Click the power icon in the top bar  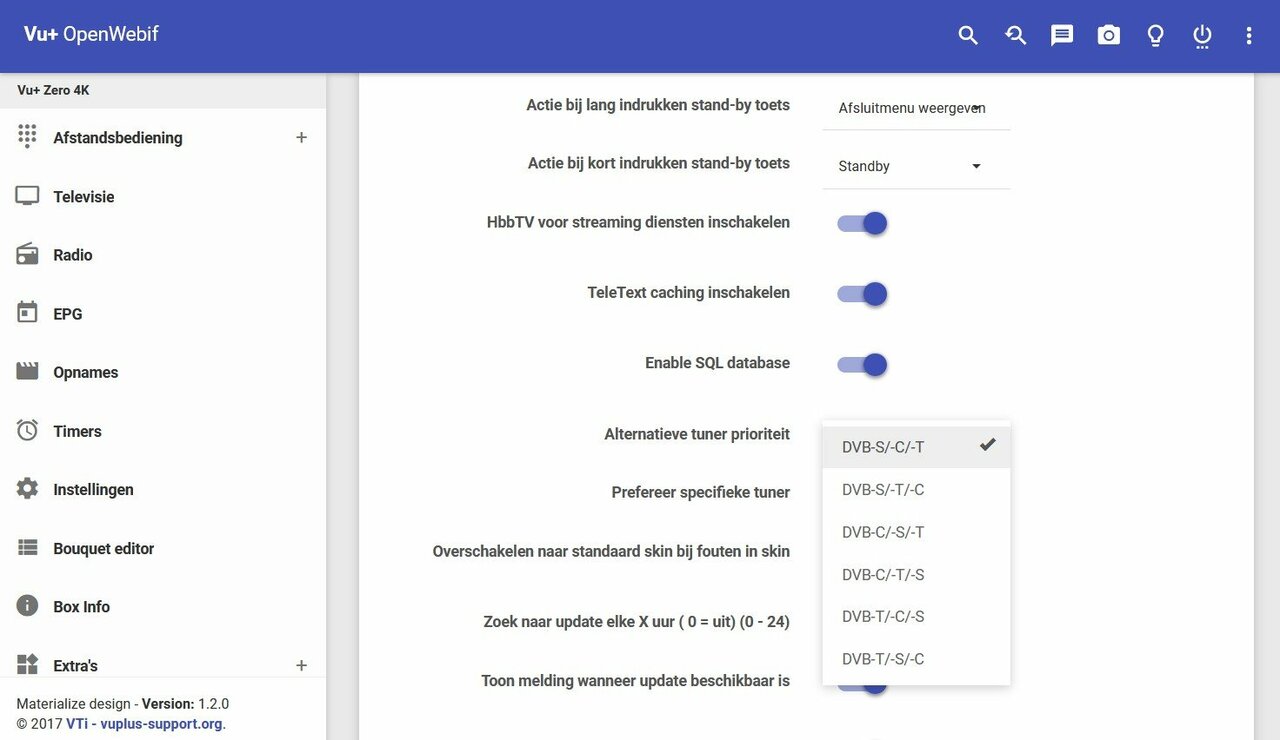pyautogui.click(x=1201, y=34)
